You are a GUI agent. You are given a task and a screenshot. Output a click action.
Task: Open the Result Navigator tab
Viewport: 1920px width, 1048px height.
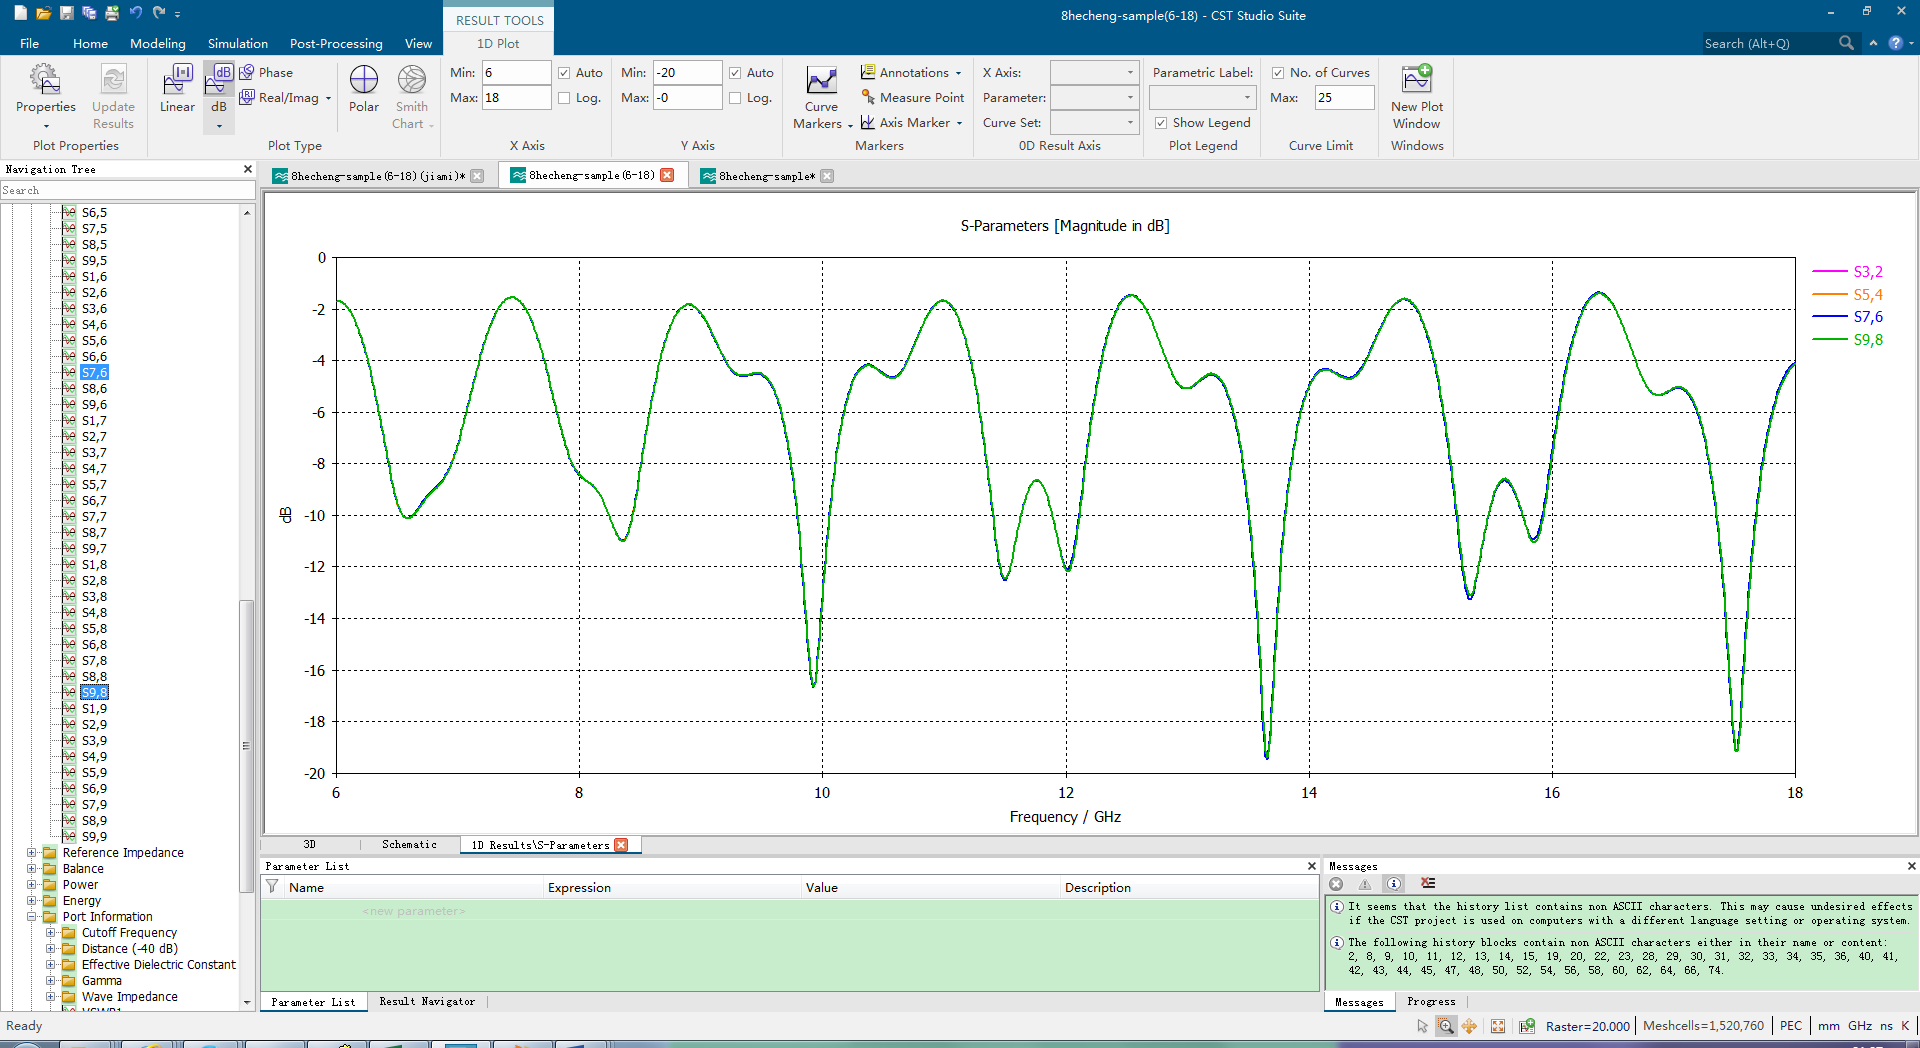[x=427, y=1002]
